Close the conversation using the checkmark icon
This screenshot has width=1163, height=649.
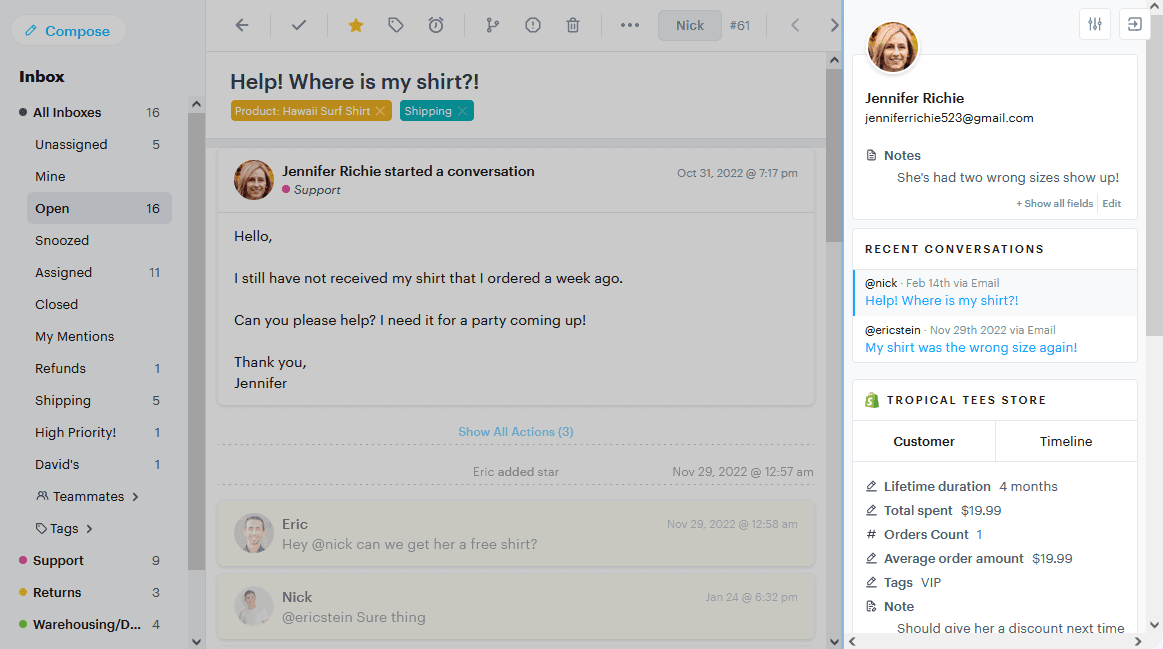click(x=298, y=25)
